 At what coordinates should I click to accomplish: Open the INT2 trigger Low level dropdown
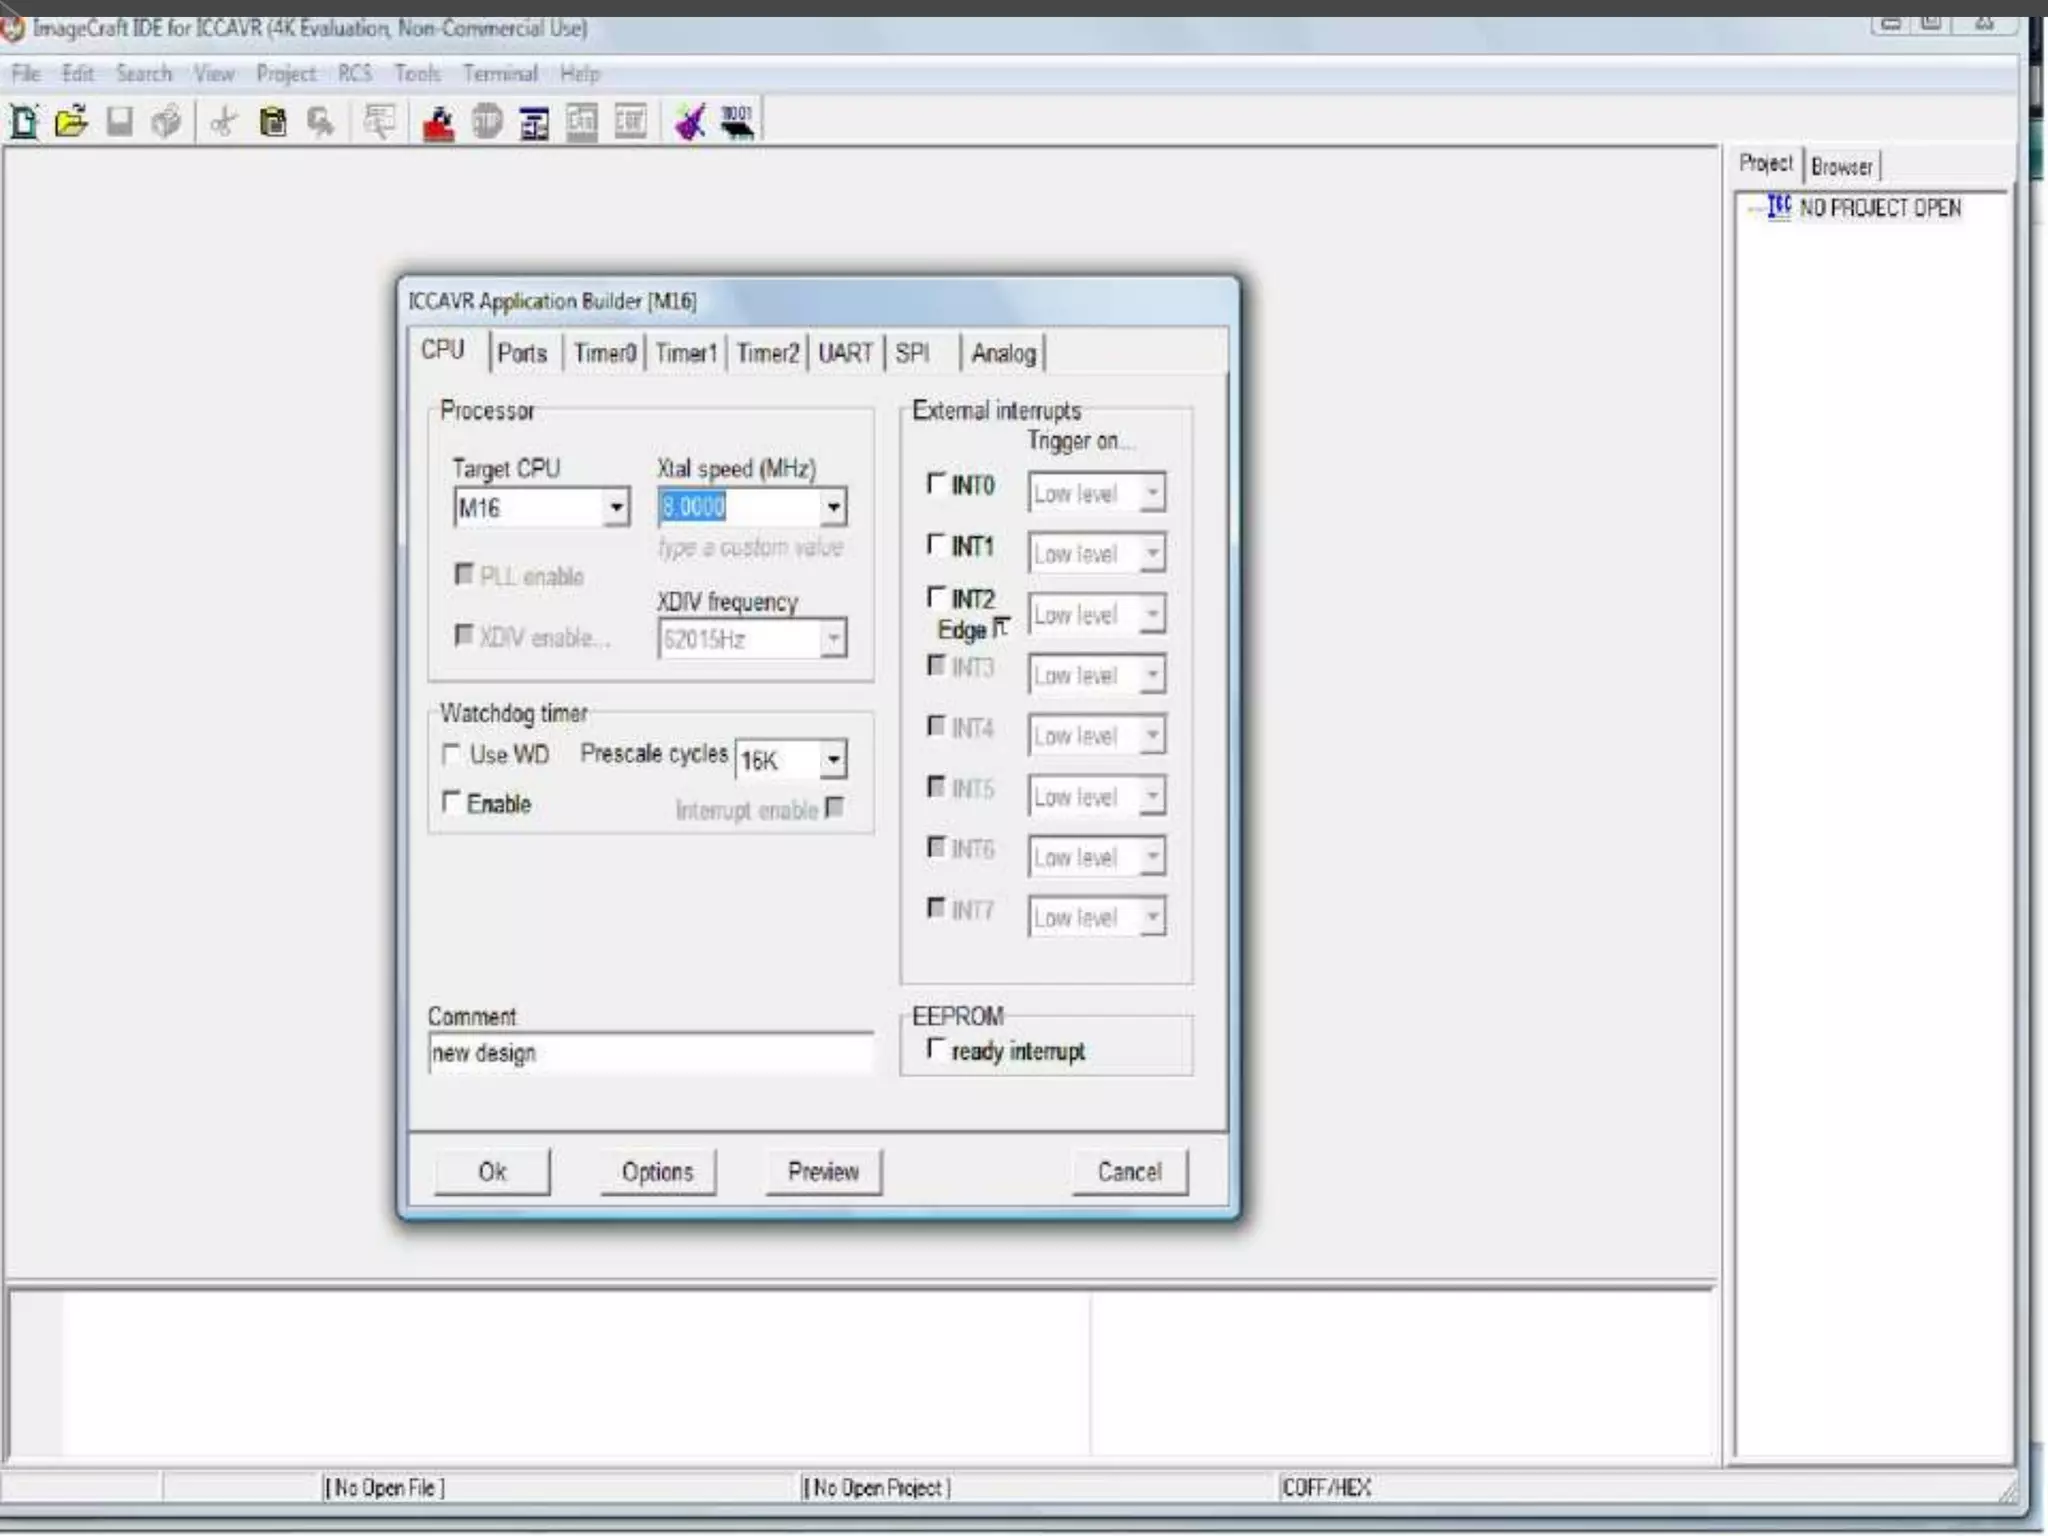click(x=1153, y=614)
